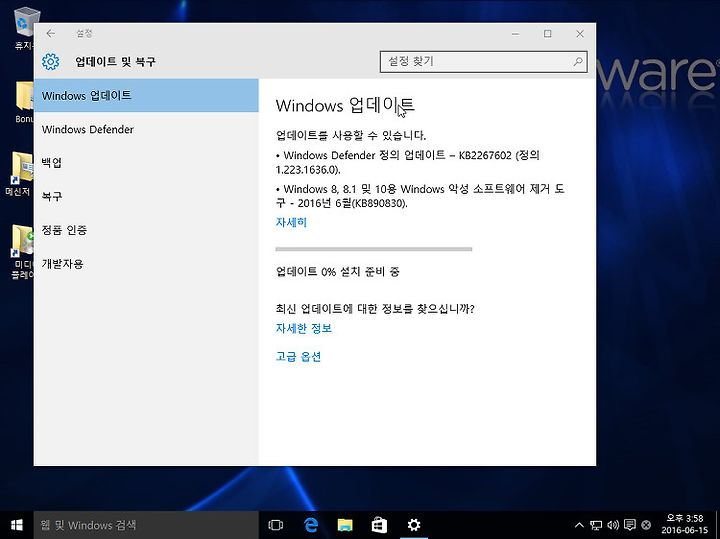Click the network tray icon
This screenshot has height=539, width=720.
(x=596, y=525)
